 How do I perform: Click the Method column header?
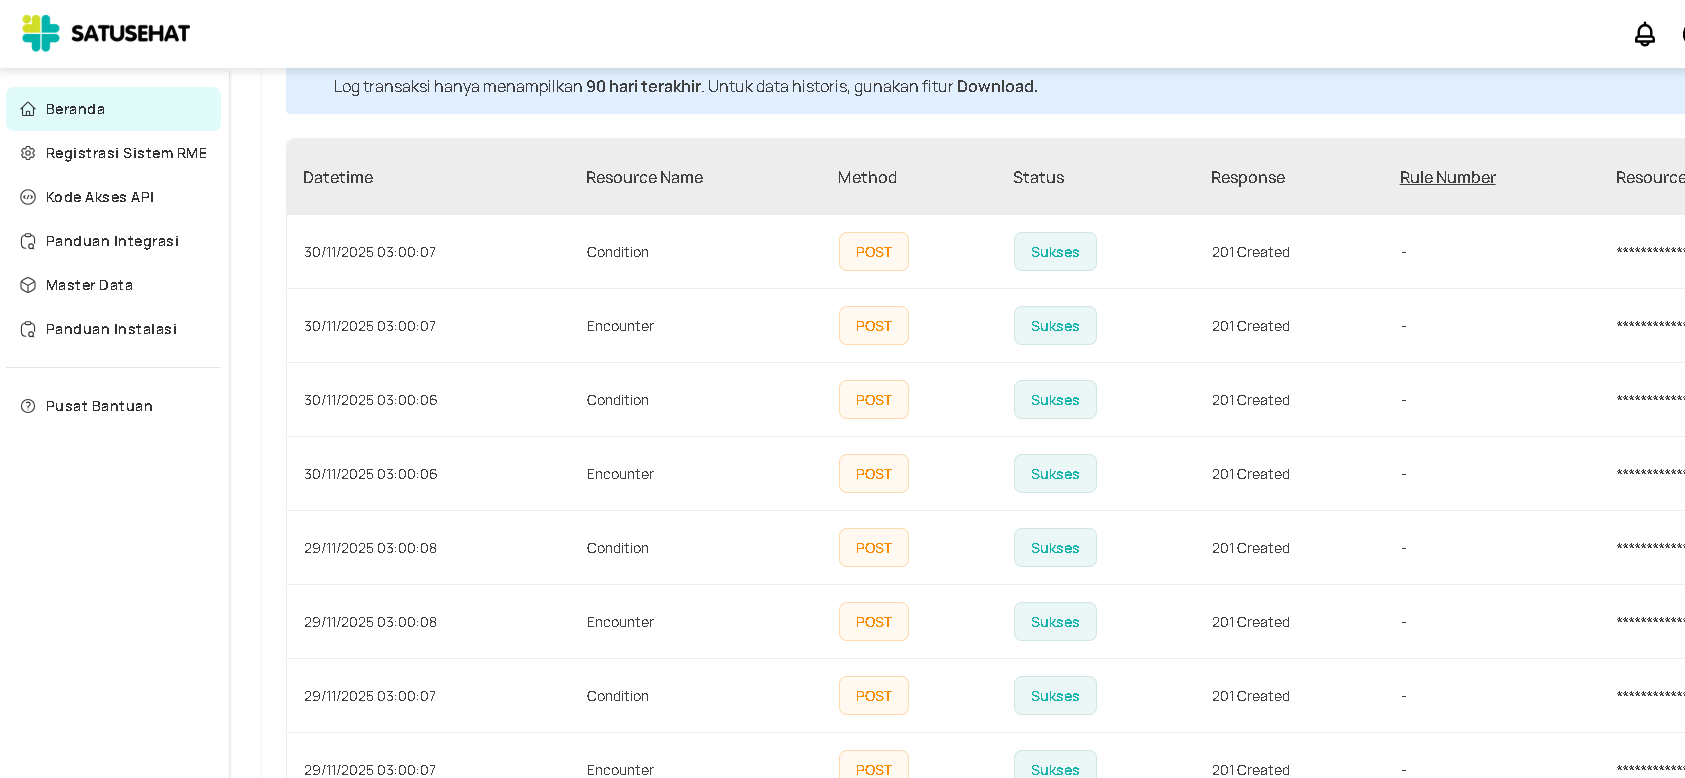click(x=867, y=177)
